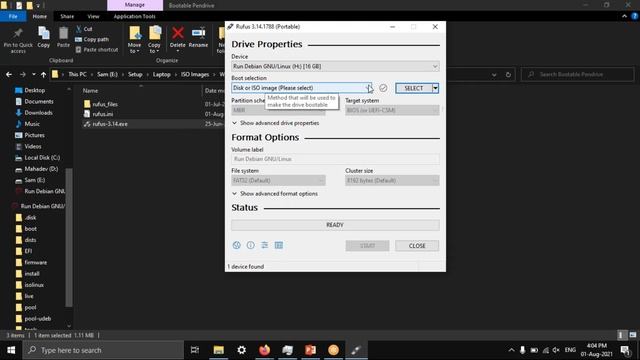
Task: Click Paste shortcut in ribbon
Action: 97,50
